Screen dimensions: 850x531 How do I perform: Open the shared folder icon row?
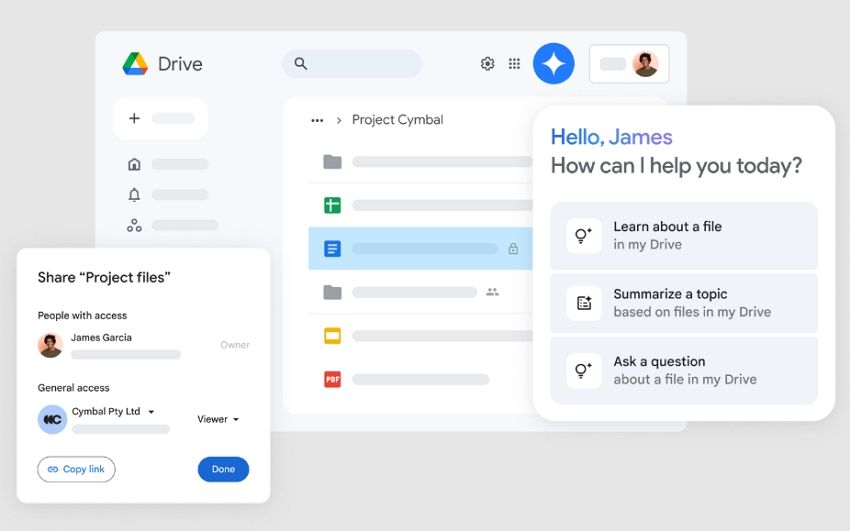(x=420, y=293)
